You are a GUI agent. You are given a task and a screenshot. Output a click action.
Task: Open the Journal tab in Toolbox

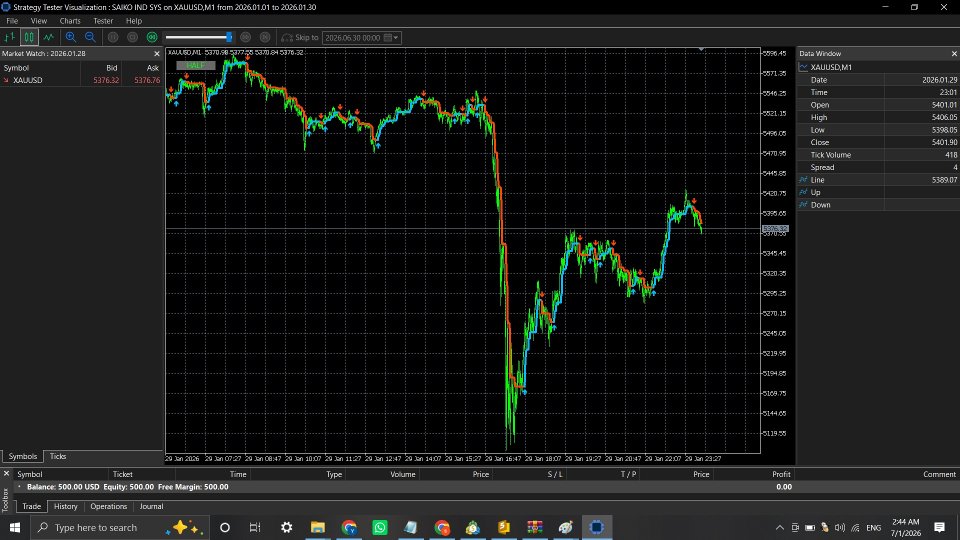click(151, 506)
